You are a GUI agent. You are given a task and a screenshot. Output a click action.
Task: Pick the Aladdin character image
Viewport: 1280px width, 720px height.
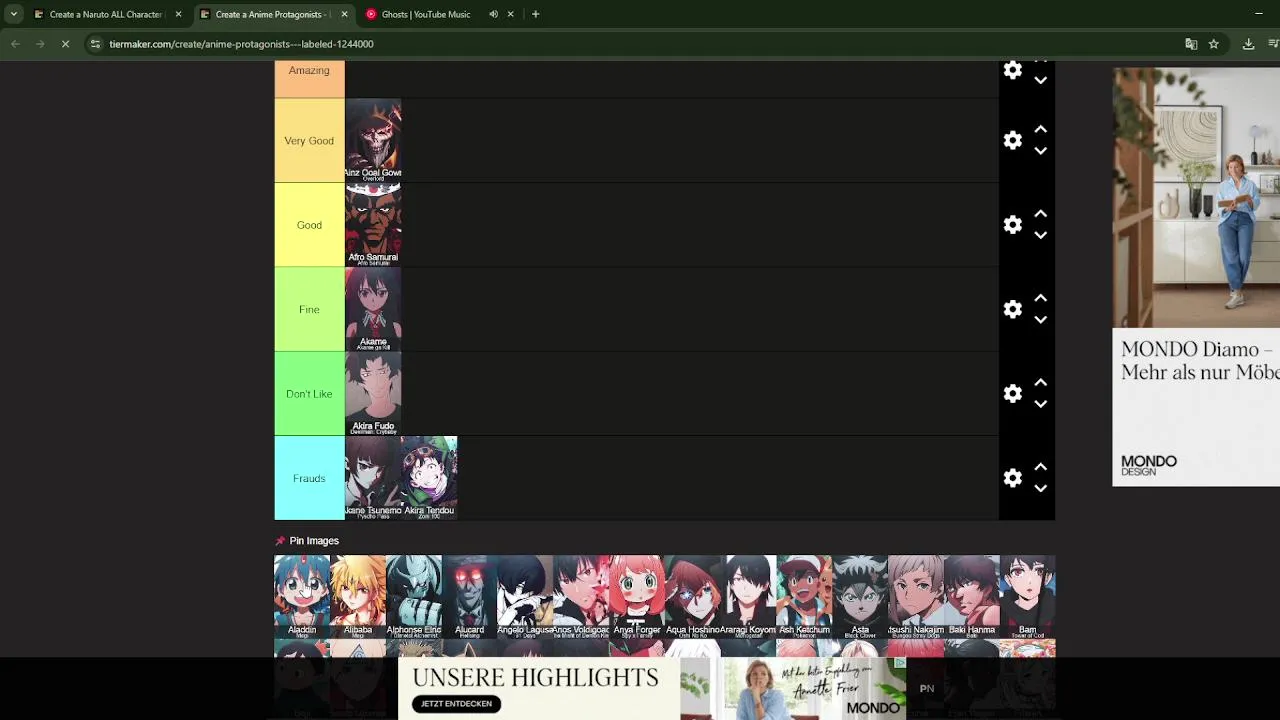302,597
